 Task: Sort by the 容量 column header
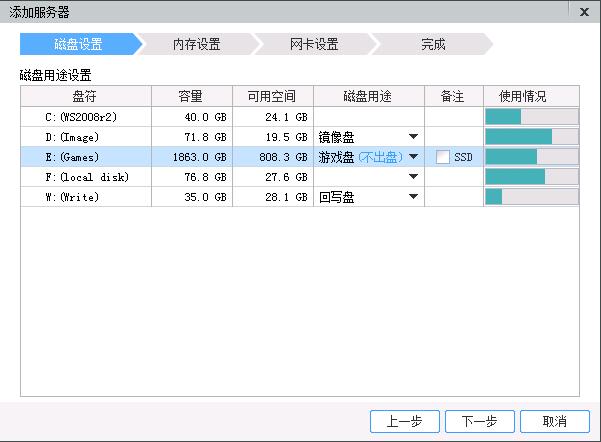coord(192,96)
